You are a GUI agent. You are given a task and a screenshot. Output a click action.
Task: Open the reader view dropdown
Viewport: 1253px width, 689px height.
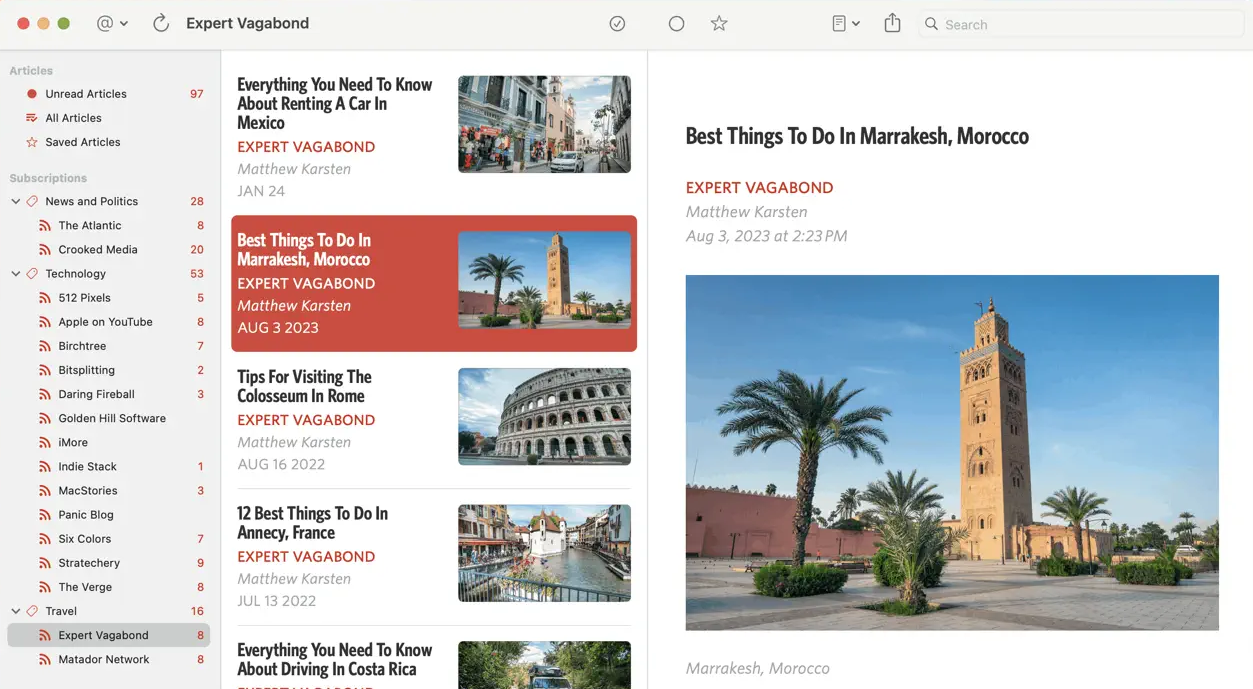click(x=845, y=23)
